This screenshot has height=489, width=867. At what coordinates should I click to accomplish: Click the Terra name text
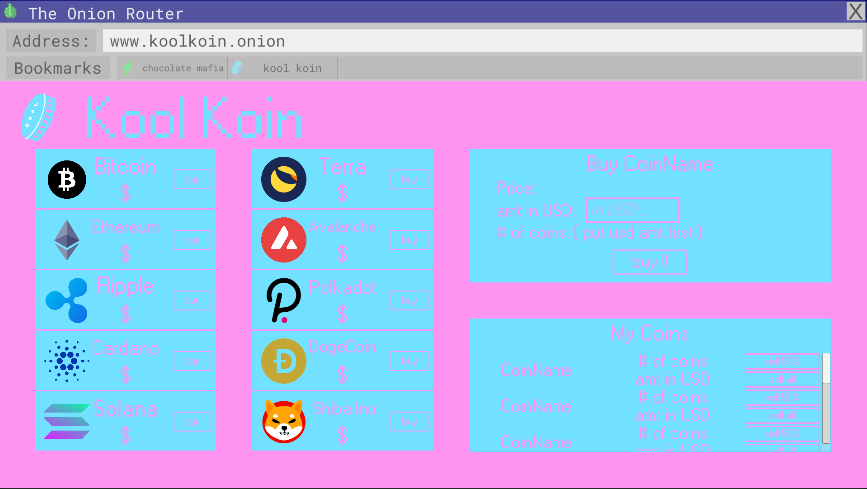coord(342,167)
